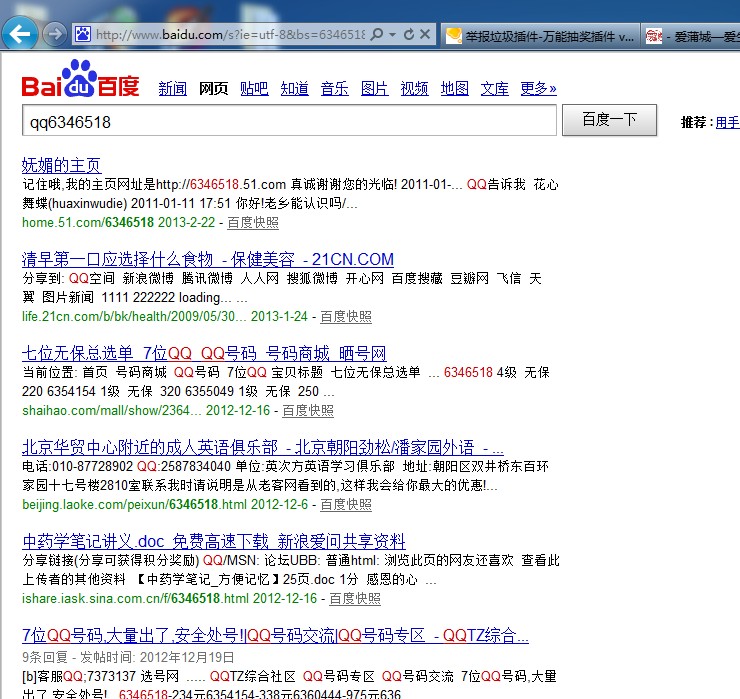
Task: Open the 新闻 category link
Action: pyautogui.click(x=172, y=88)
